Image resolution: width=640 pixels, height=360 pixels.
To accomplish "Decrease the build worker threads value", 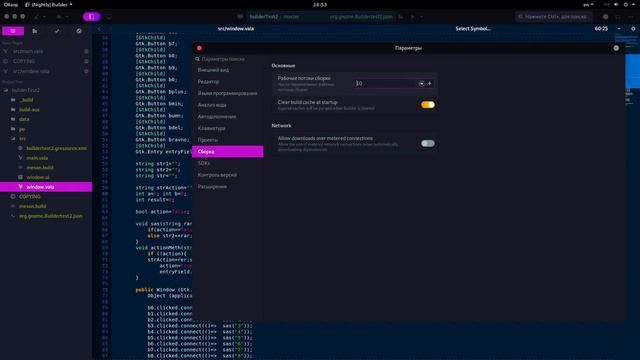I will pos(421,83).
